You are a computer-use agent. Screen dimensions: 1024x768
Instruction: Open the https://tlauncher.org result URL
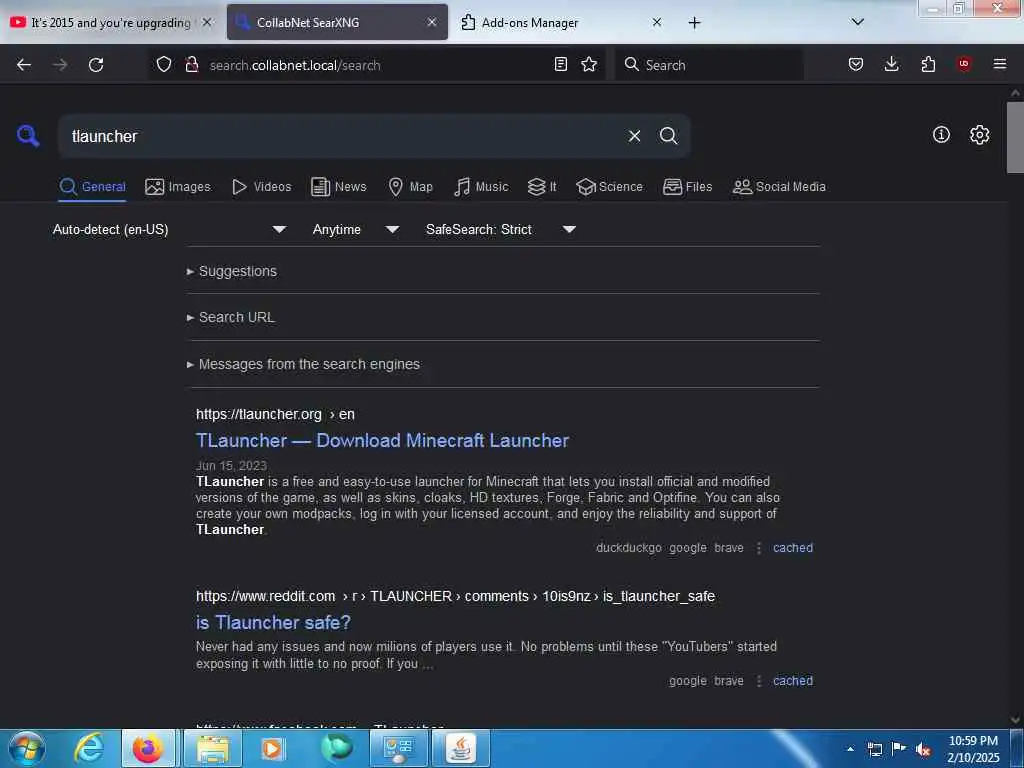[275, 414]
